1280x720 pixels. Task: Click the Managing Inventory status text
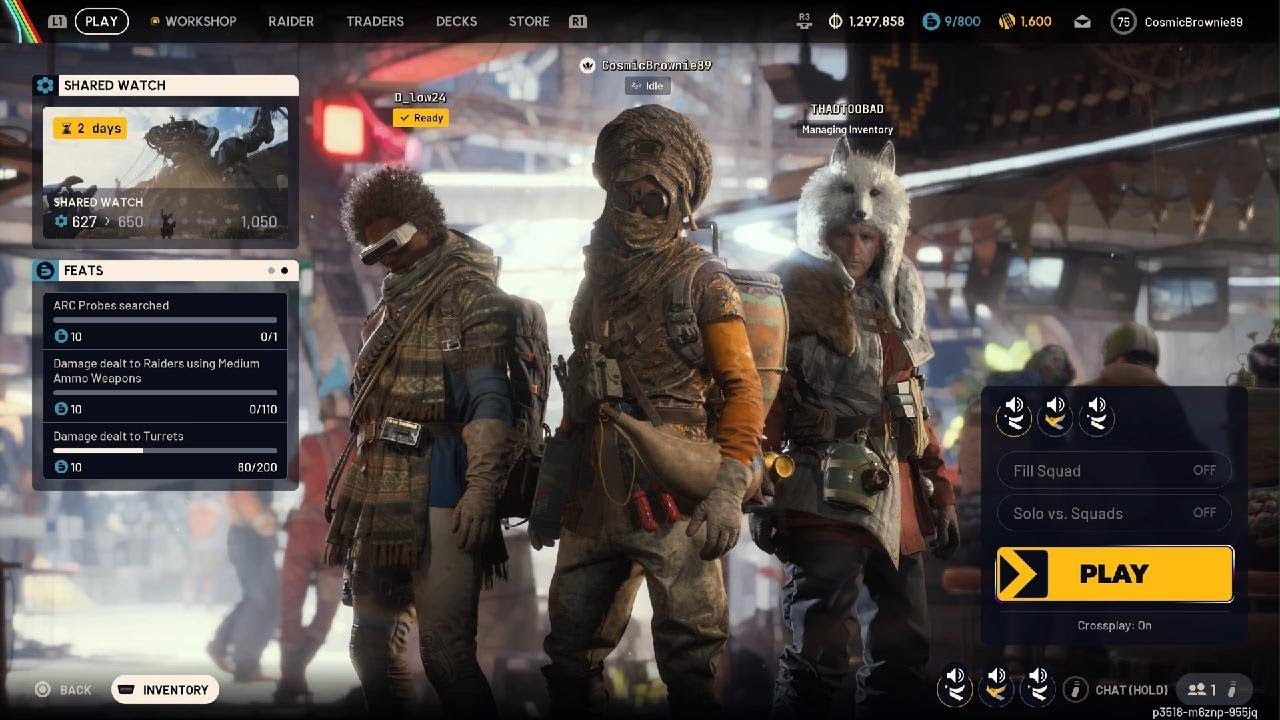[x=847, y=129]
